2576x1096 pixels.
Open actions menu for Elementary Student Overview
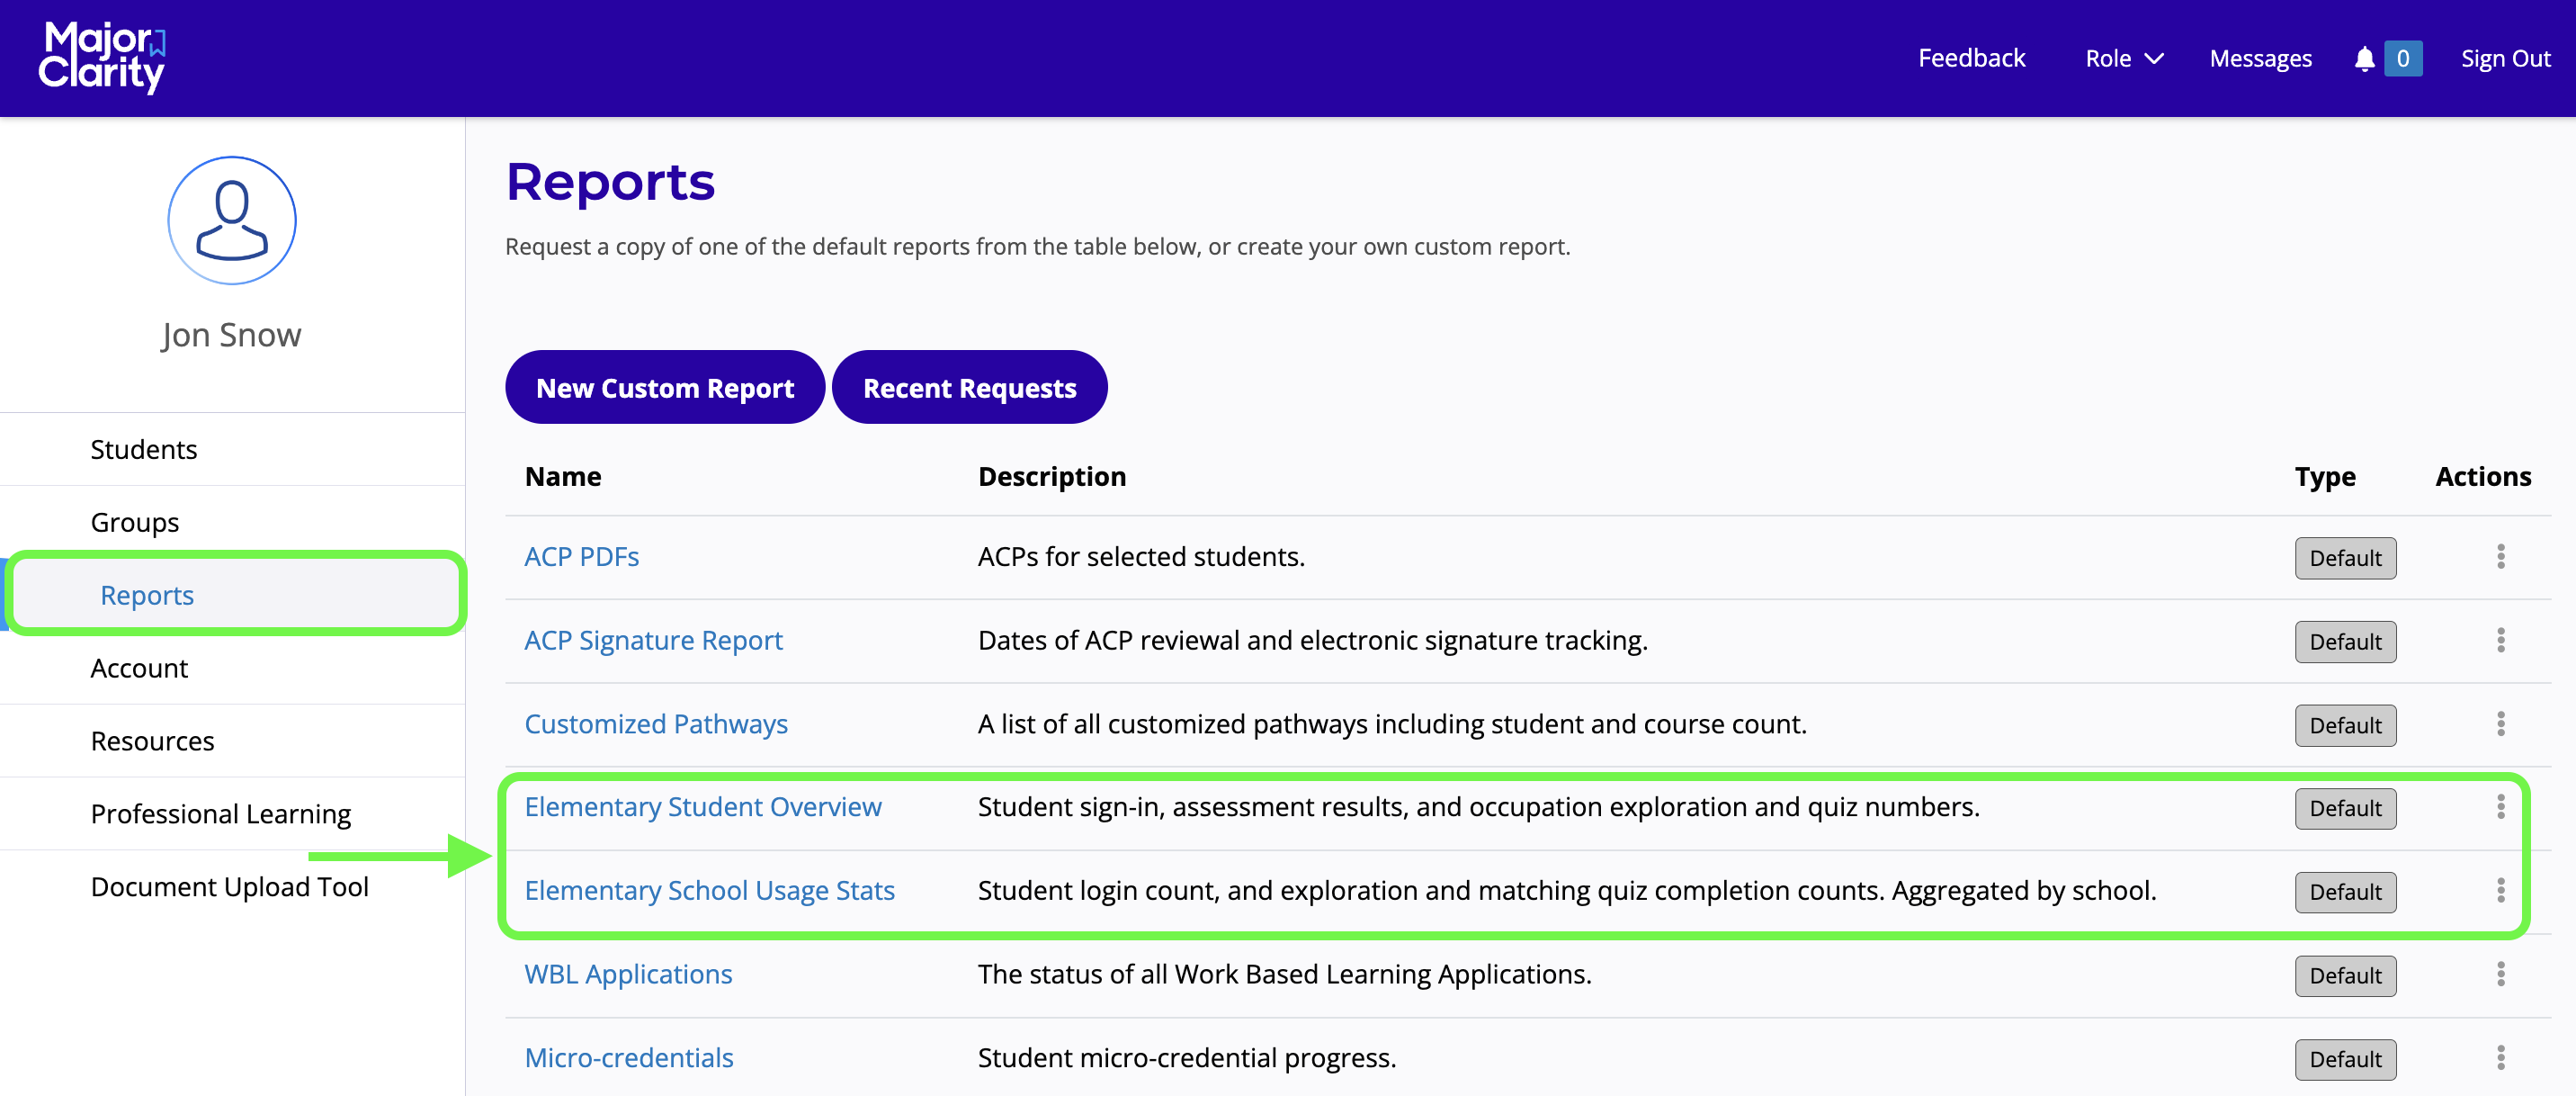pos(2500,807)
